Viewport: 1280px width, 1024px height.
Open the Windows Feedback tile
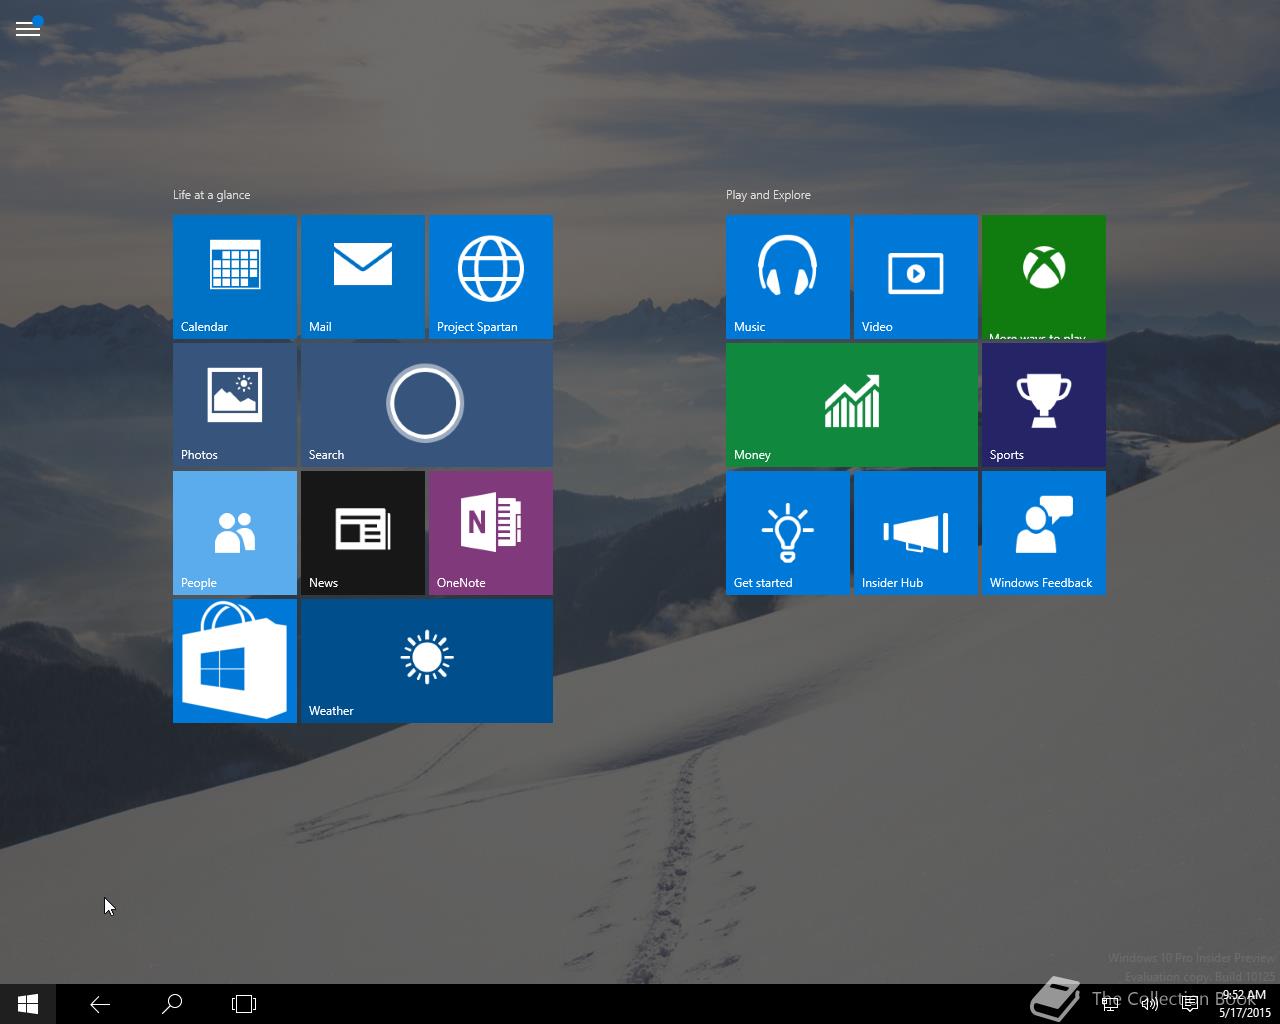(1044, 533)
